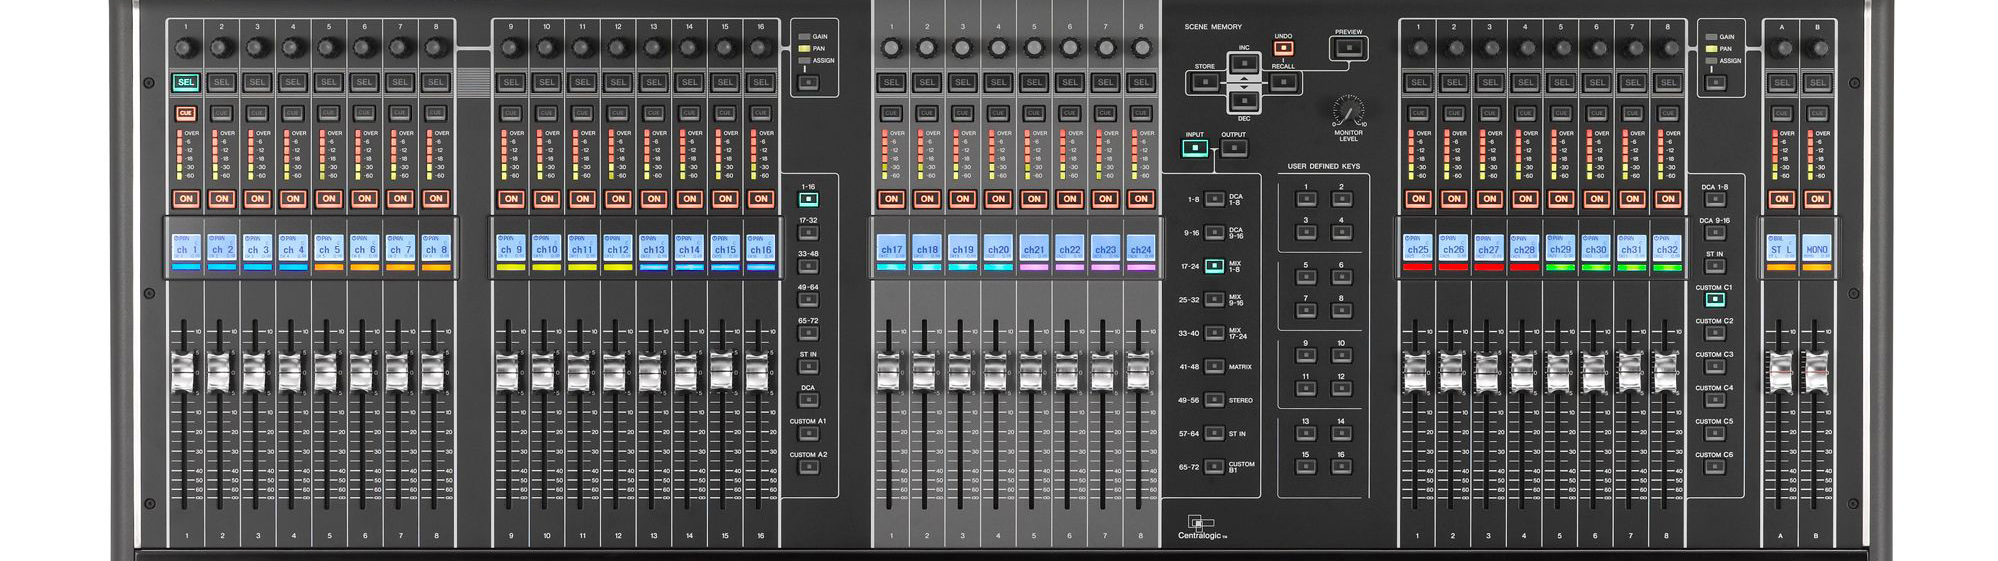The height and width of the screenshot is (561, 1998).
Task: Toggle the ON key above ch20
Action: click(998, 198)
